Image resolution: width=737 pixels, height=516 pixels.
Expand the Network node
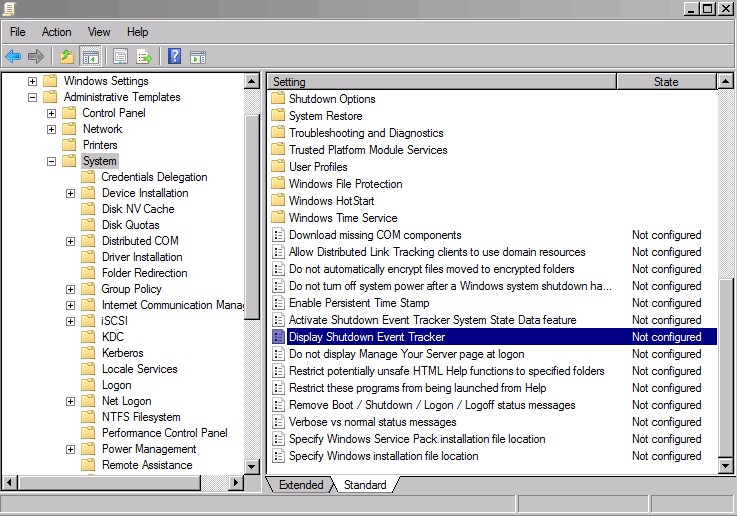pyautogui.click(x=51, y=129)
